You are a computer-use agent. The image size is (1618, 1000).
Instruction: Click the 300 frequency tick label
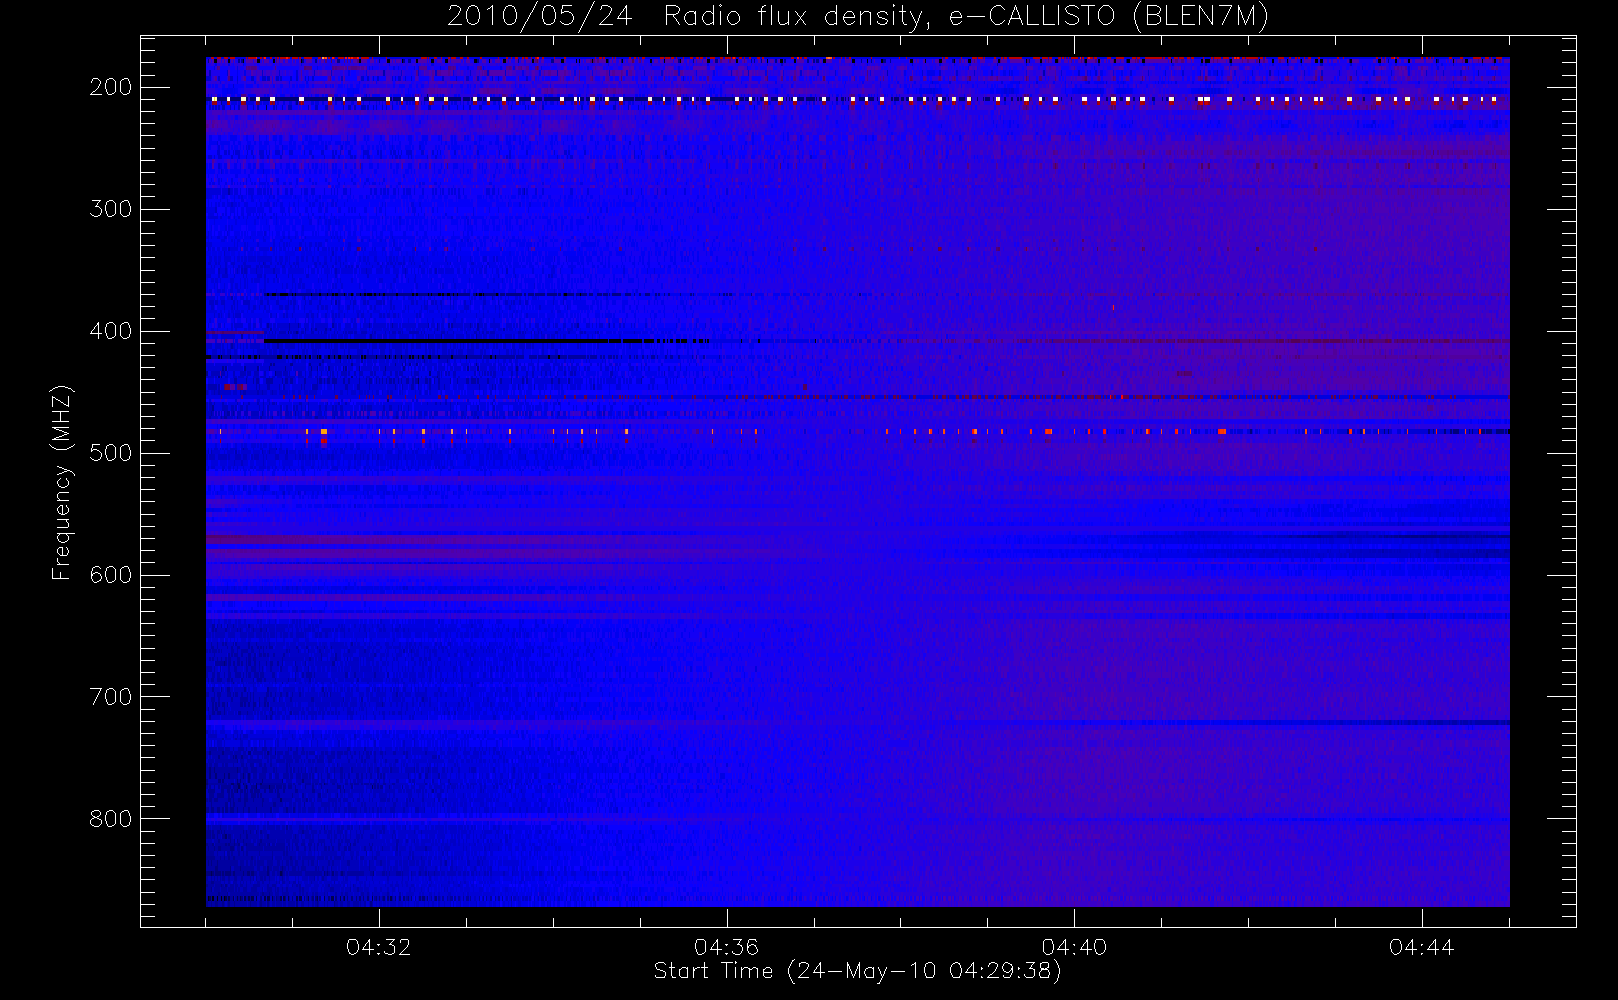click(x=110, y=209)
